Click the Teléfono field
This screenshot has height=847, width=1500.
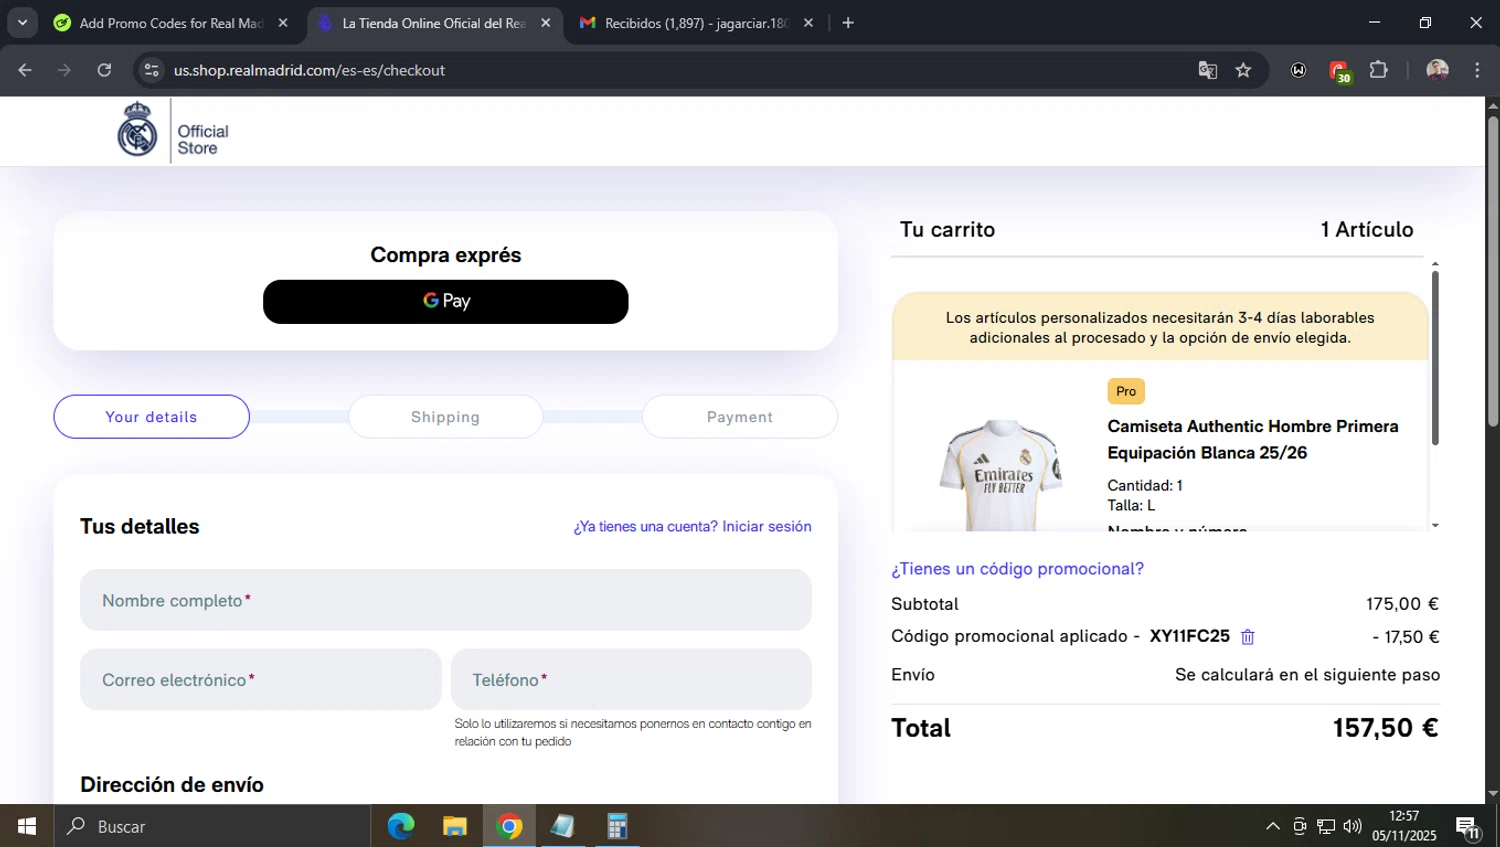coord(631,679)
